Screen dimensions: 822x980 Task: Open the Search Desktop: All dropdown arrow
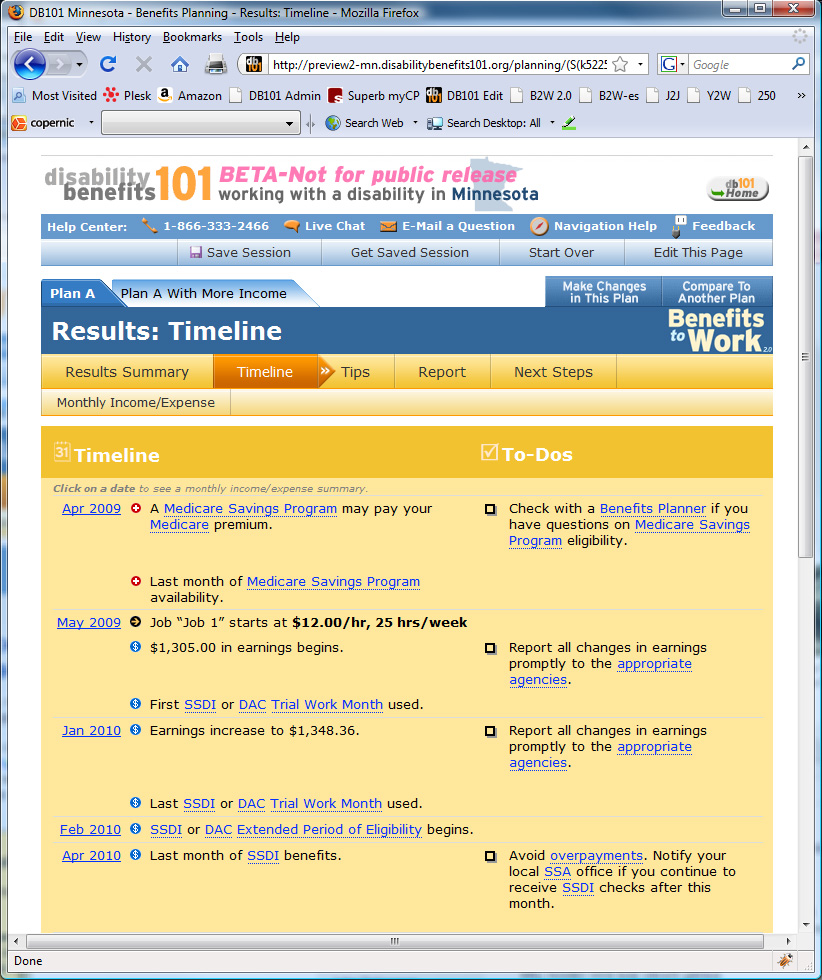(x=552, y=122)
